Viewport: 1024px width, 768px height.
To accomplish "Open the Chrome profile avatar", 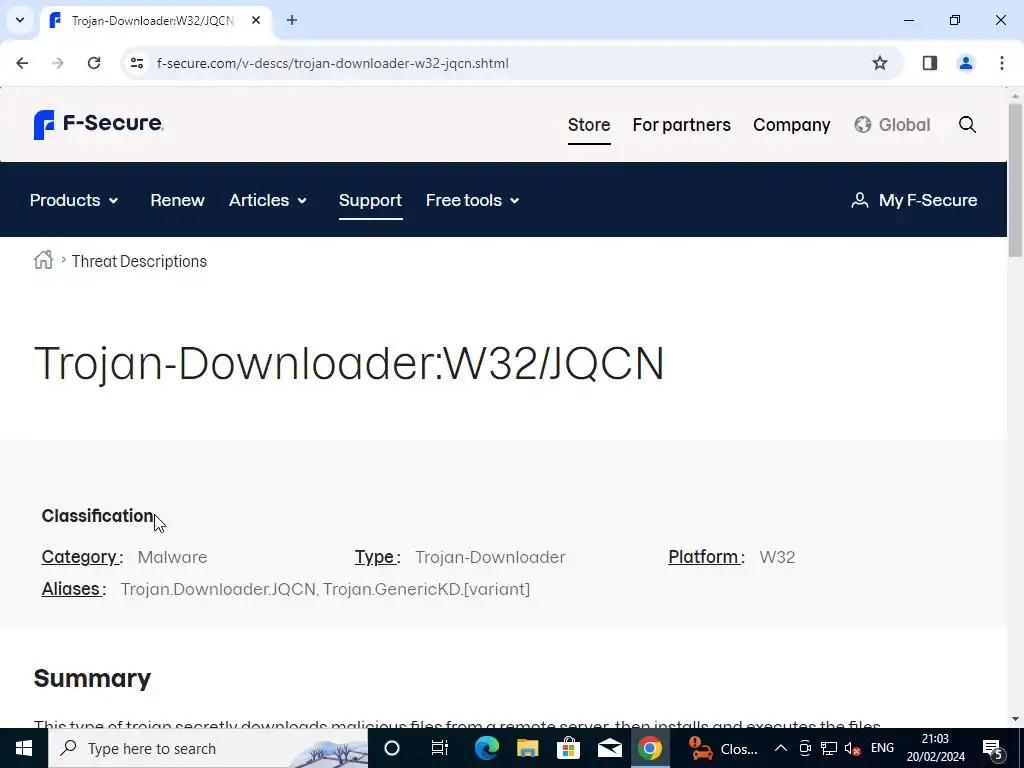I will [x=966, y=63].
